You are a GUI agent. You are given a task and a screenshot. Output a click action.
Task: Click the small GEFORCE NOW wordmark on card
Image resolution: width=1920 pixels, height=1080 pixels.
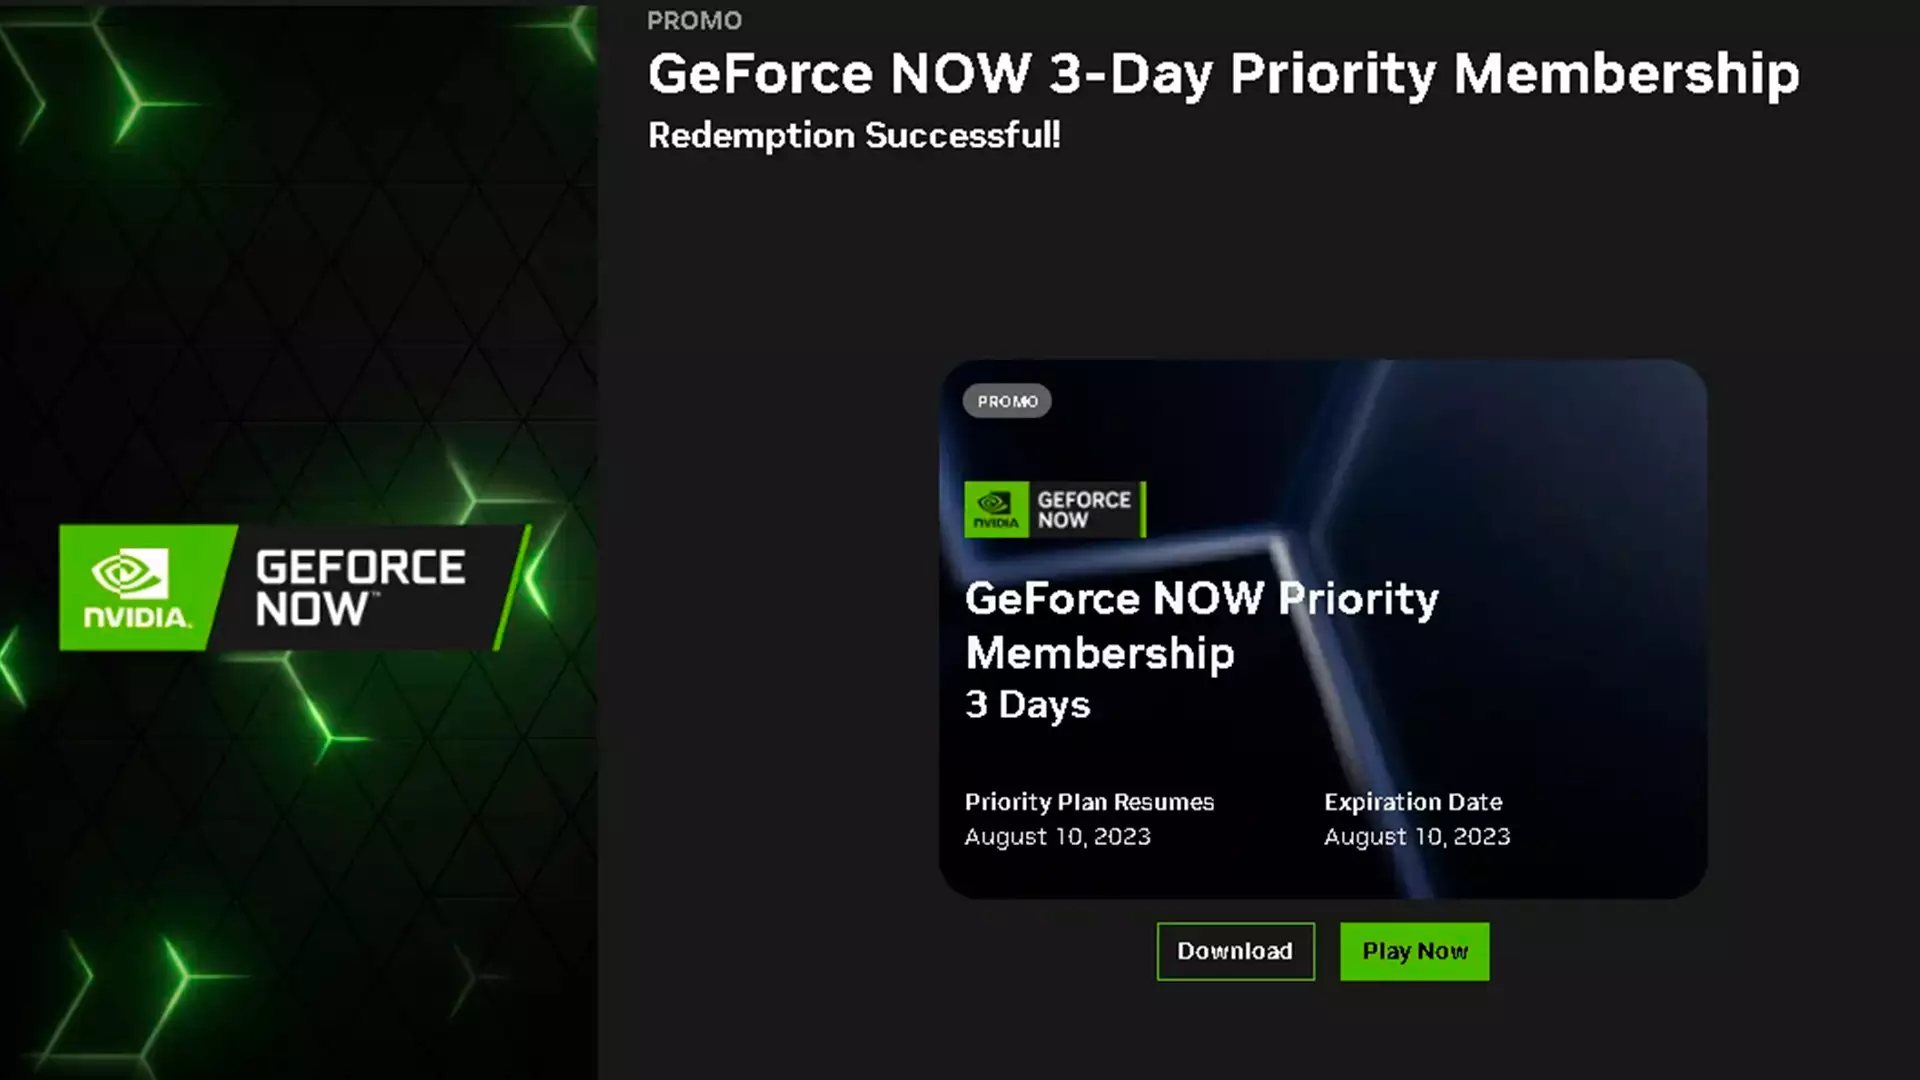coord(1084,509)
